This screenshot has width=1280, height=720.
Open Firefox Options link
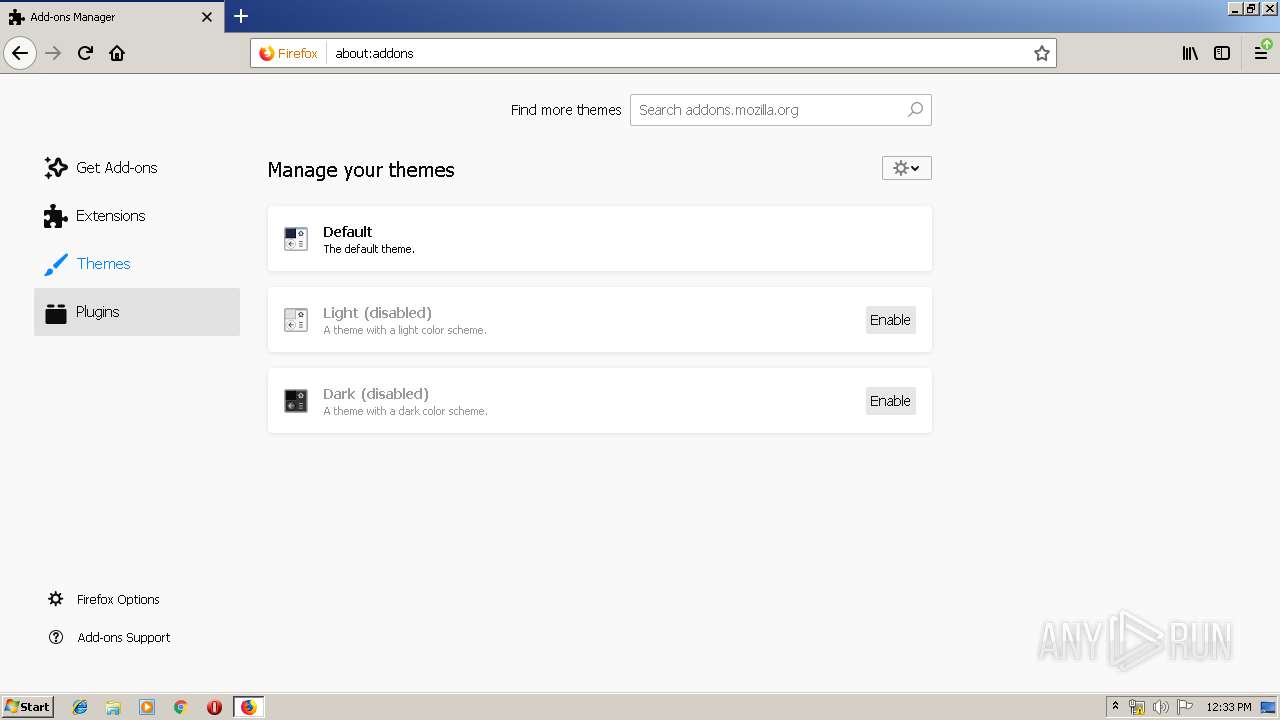point(118,600)
